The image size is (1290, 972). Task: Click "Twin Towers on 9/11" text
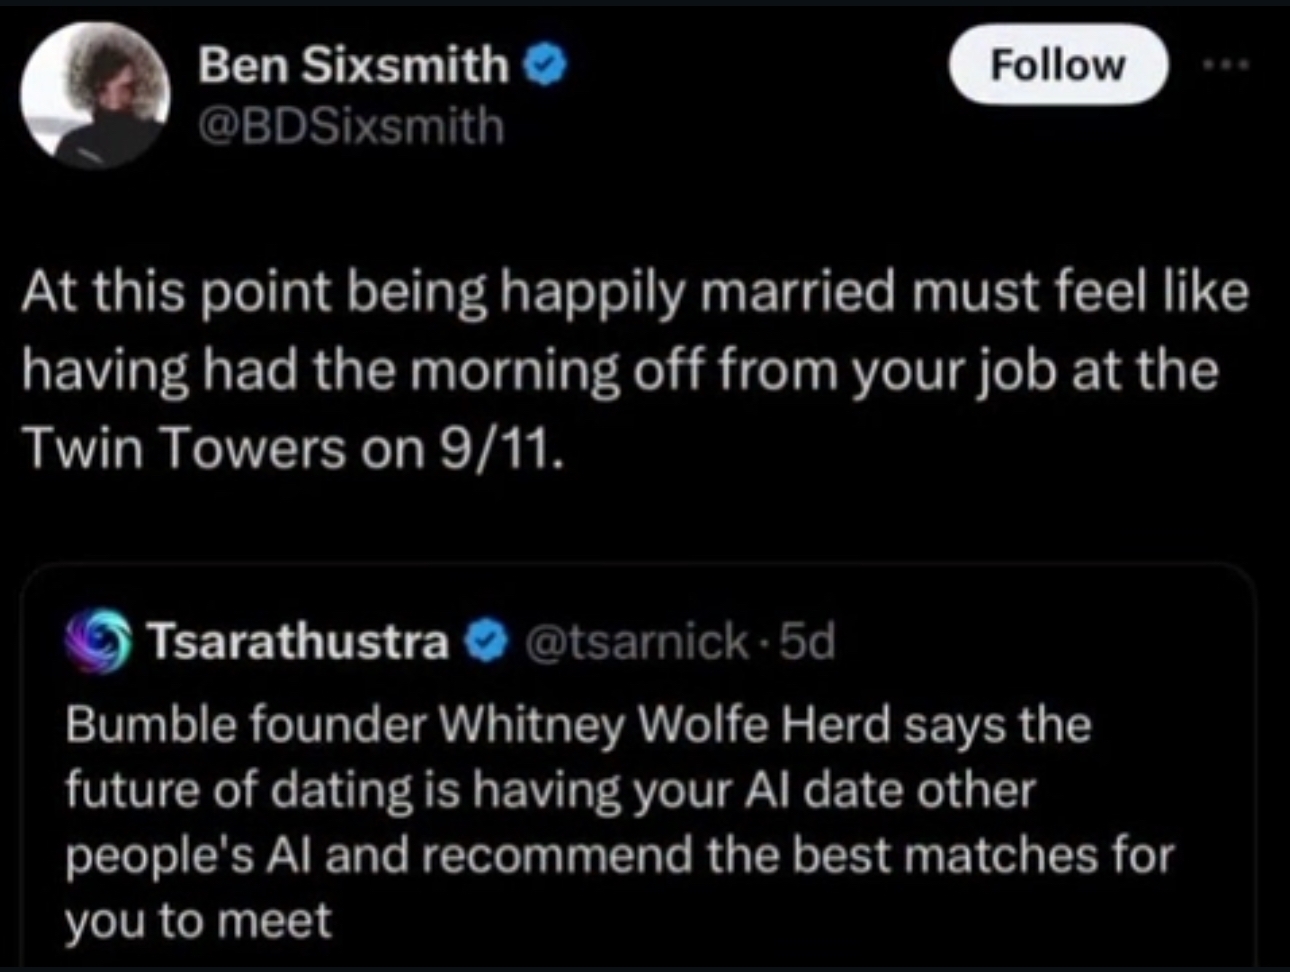pos(293,448)
